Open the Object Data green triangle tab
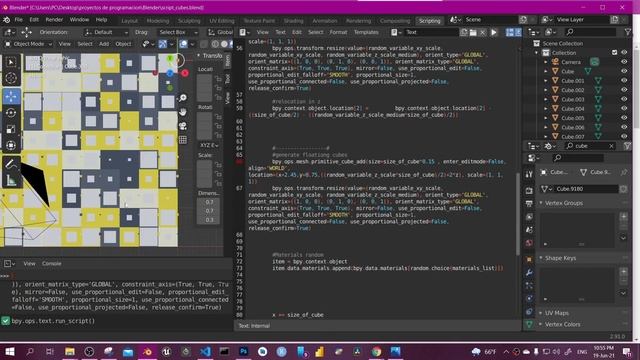The image size is (640, 360). pos(529,324)
